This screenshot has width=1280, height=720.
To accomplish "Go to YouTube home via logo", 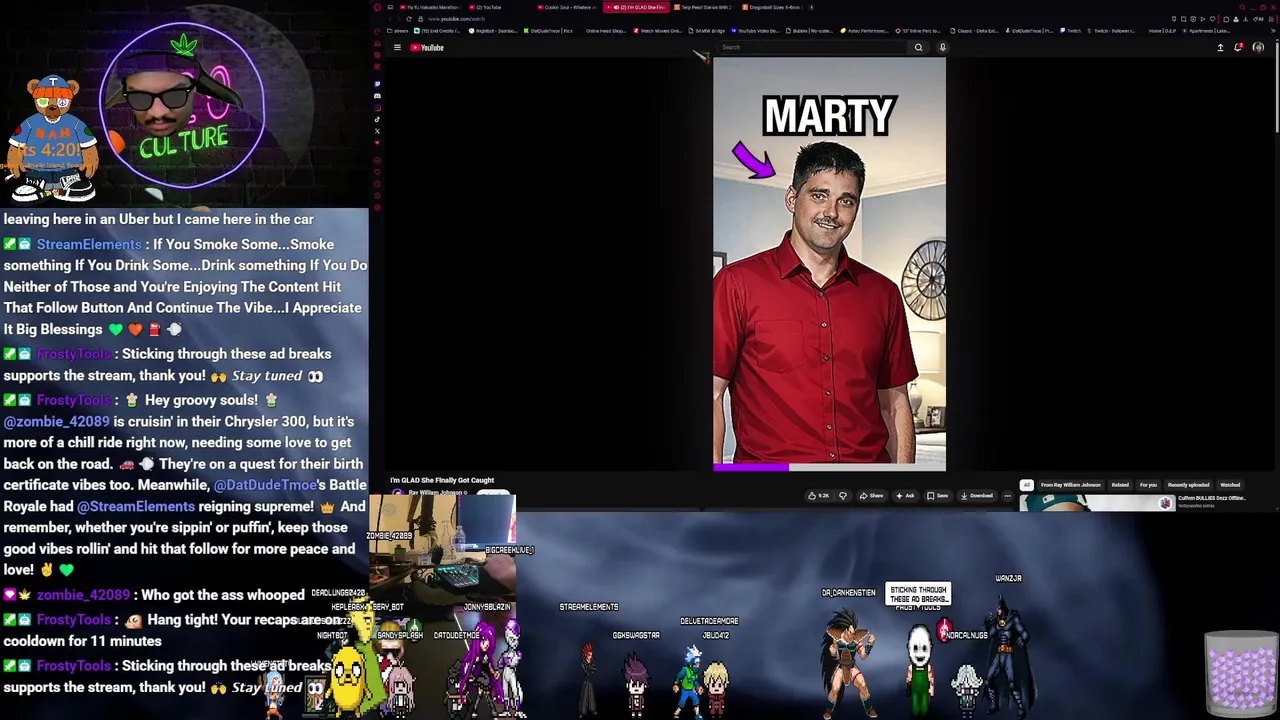I will click(427, 47).
